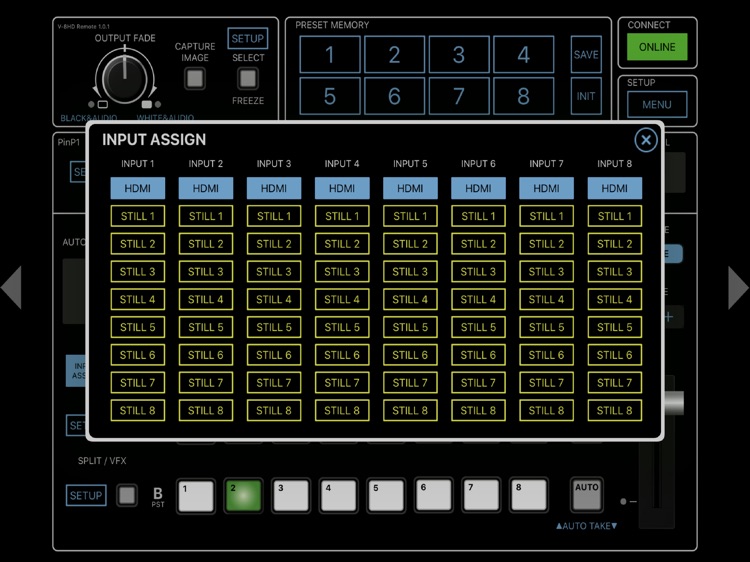The height and width of the screenshot is (562, 750).
Task: Select lit green bus B channel 2
Action: 244,496
